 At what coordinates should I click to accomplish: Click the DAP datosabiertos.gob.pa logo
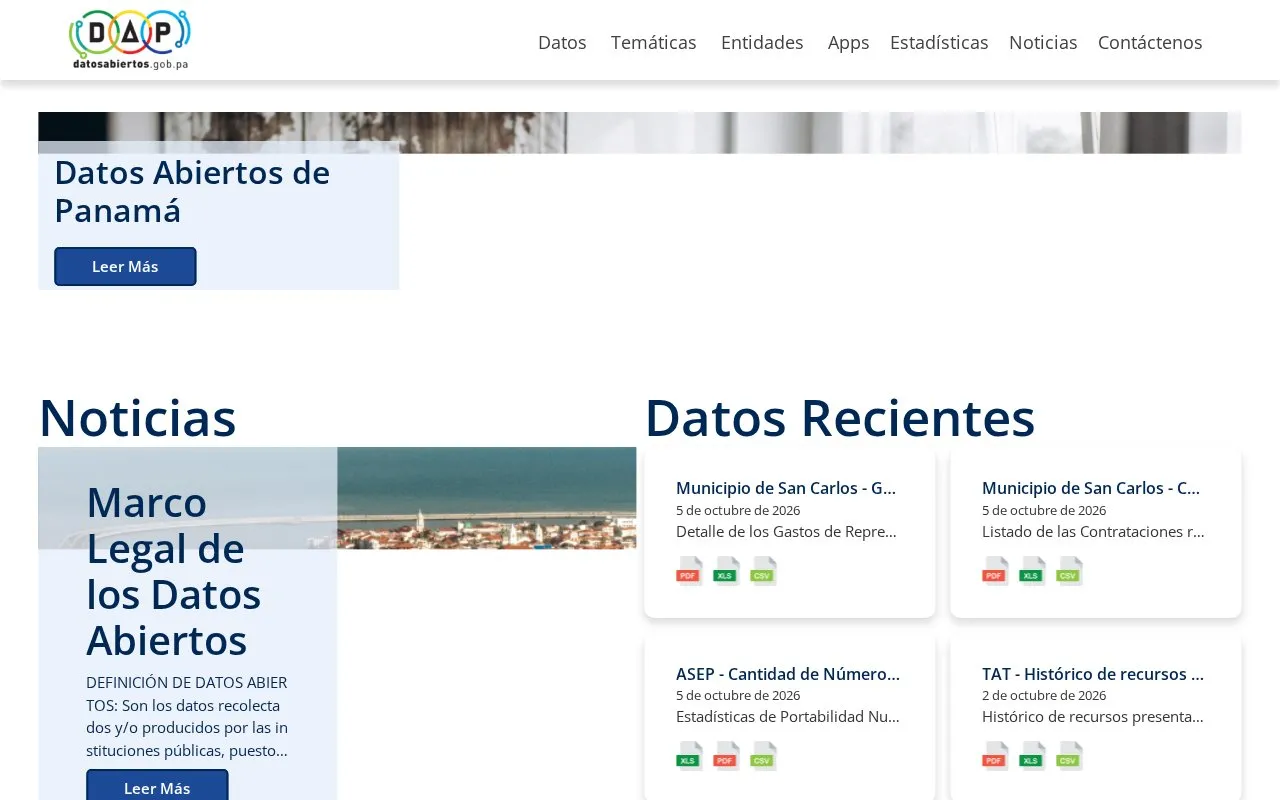point(130,40)
